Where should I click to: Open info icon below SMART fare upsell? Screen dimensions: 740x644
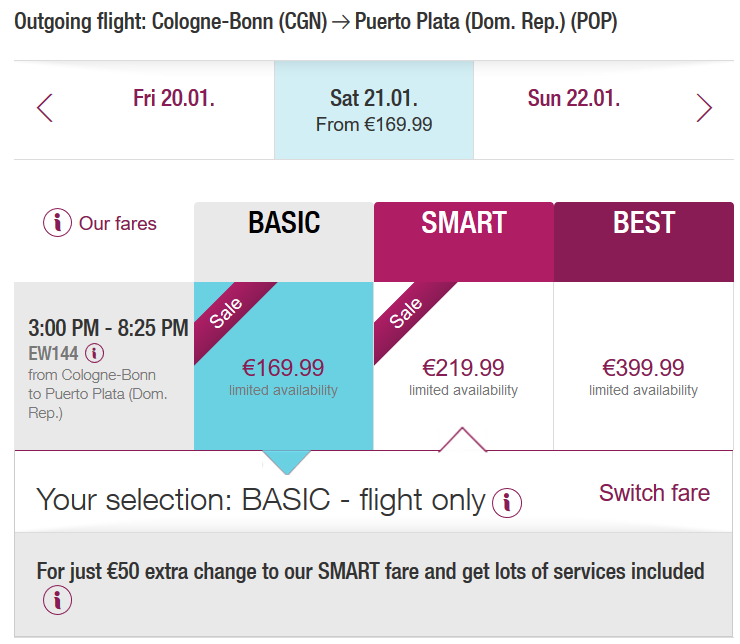[58, 600]
